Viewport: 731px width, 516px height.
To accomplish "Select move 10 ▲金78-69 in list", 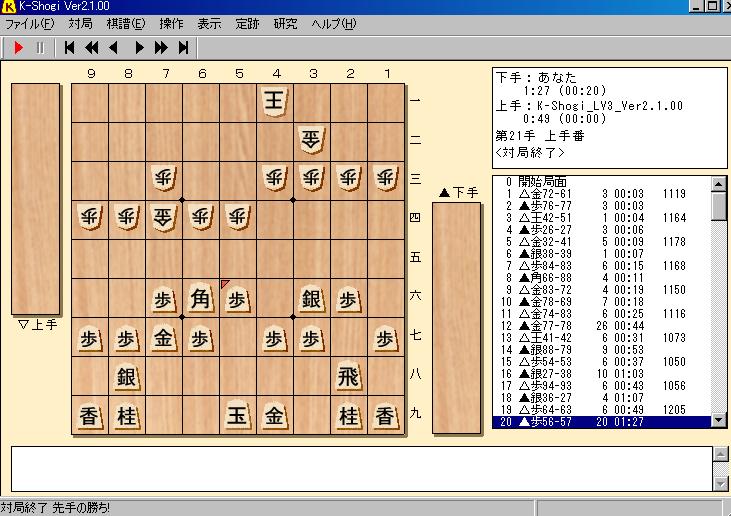I will pos(602,302).
